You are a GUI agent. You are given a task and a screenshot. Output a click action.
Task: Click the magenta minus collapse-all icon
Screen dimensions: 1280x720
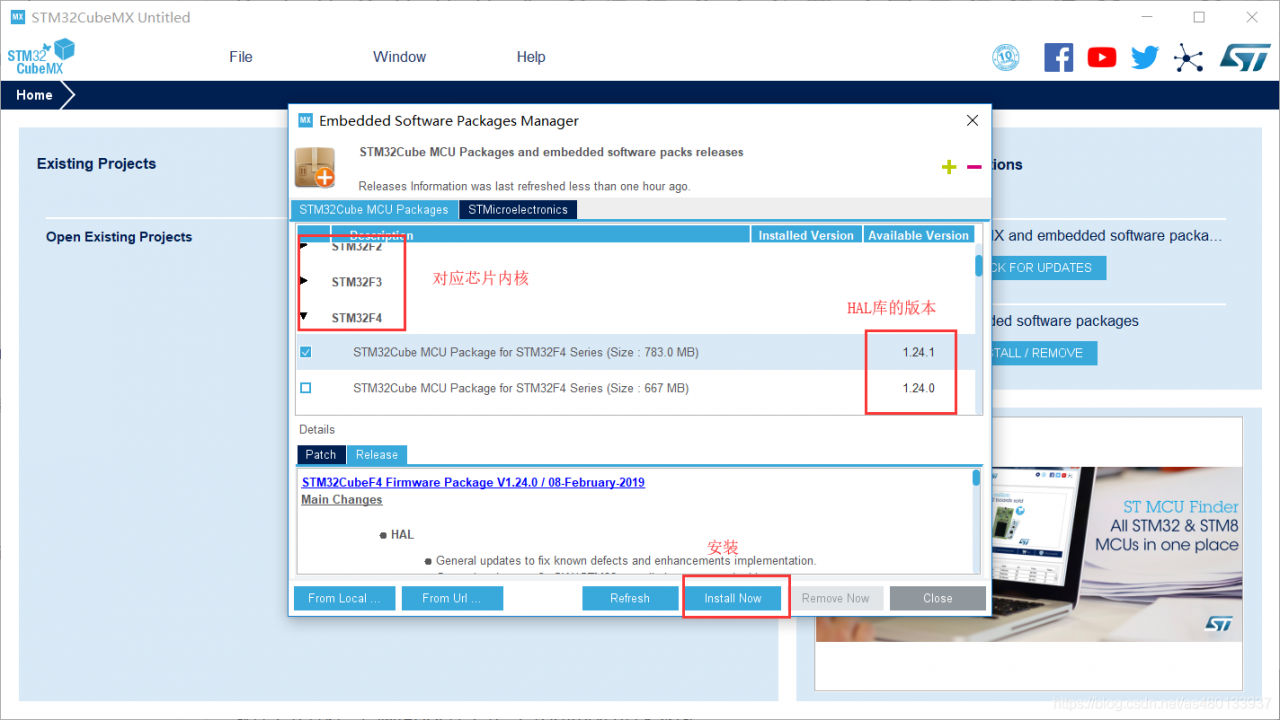pyautogui.click(x=974, y=167)
